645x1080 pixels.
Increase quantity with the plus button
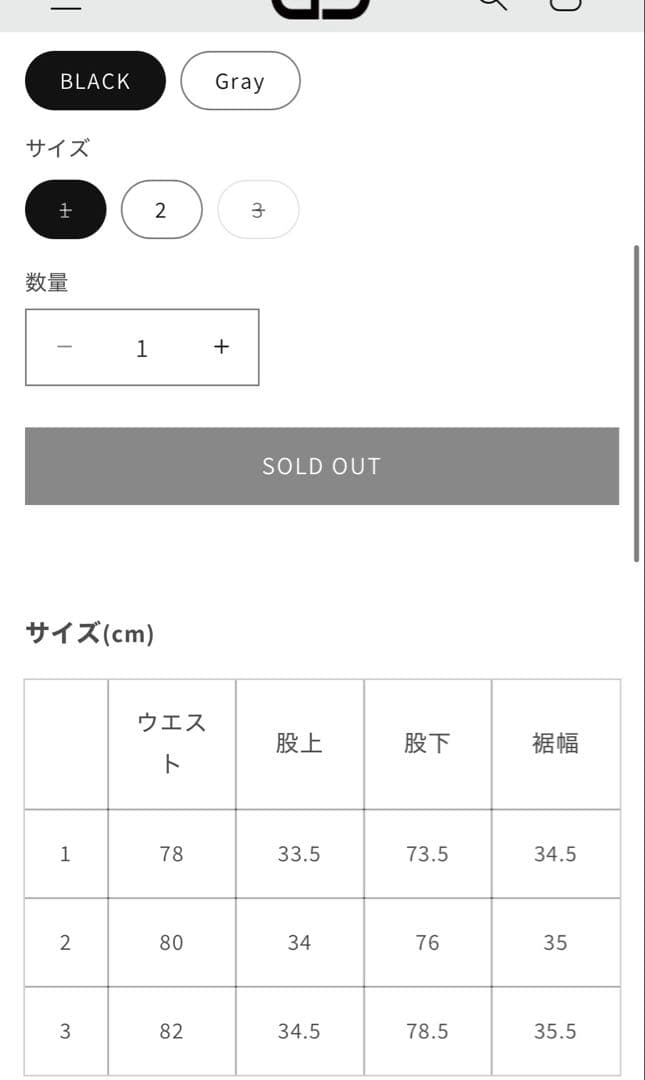221,347
